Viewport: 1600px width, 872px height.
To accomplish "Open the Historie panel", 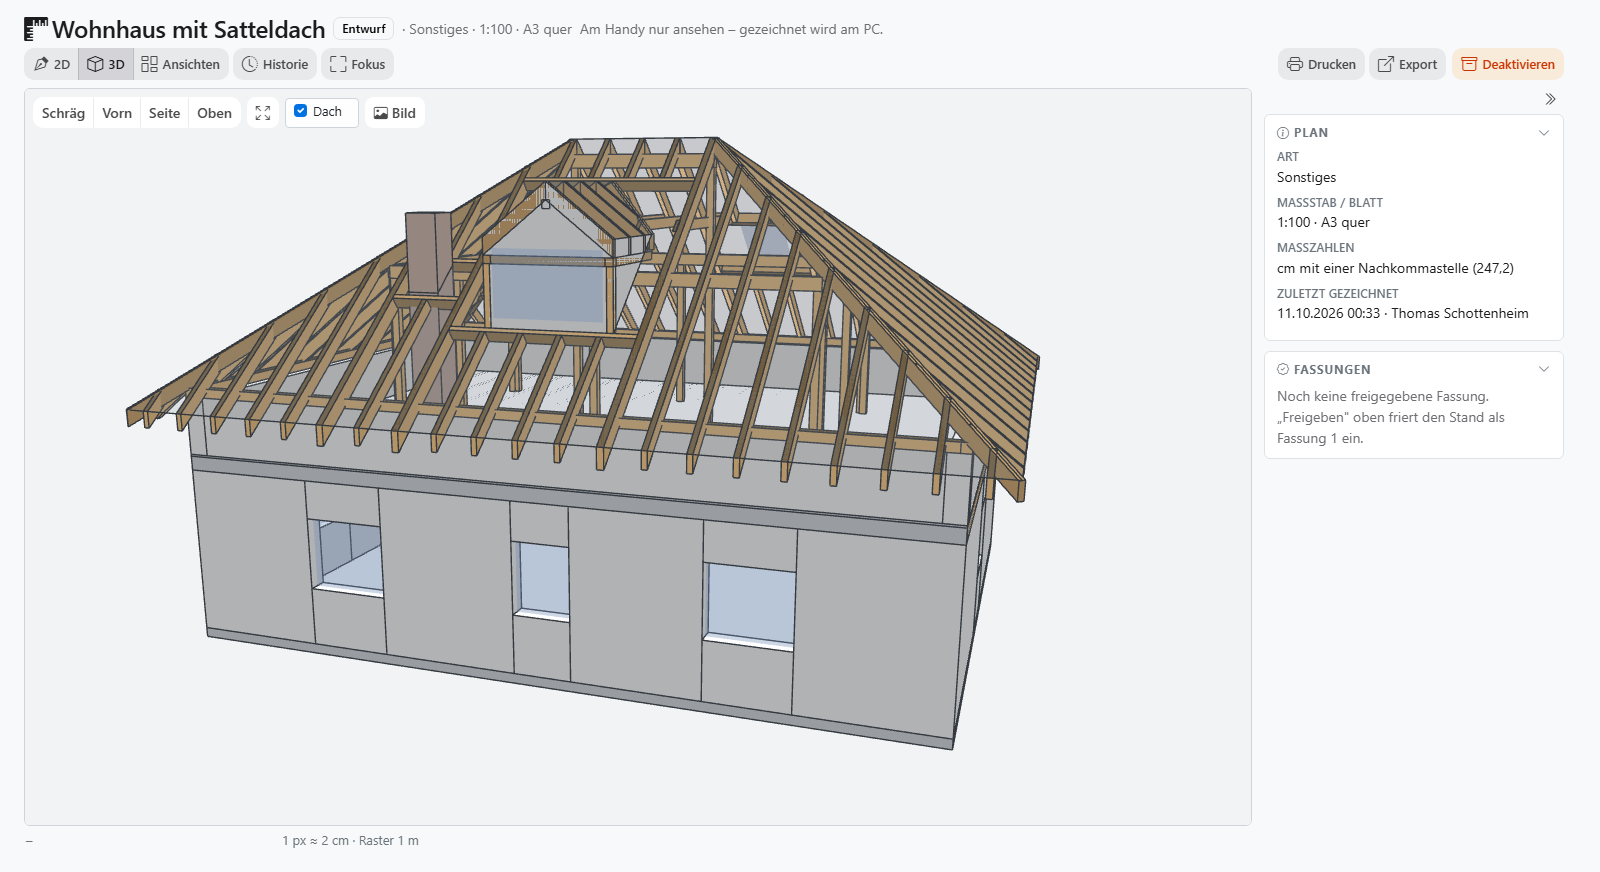I will click(275, 64).
